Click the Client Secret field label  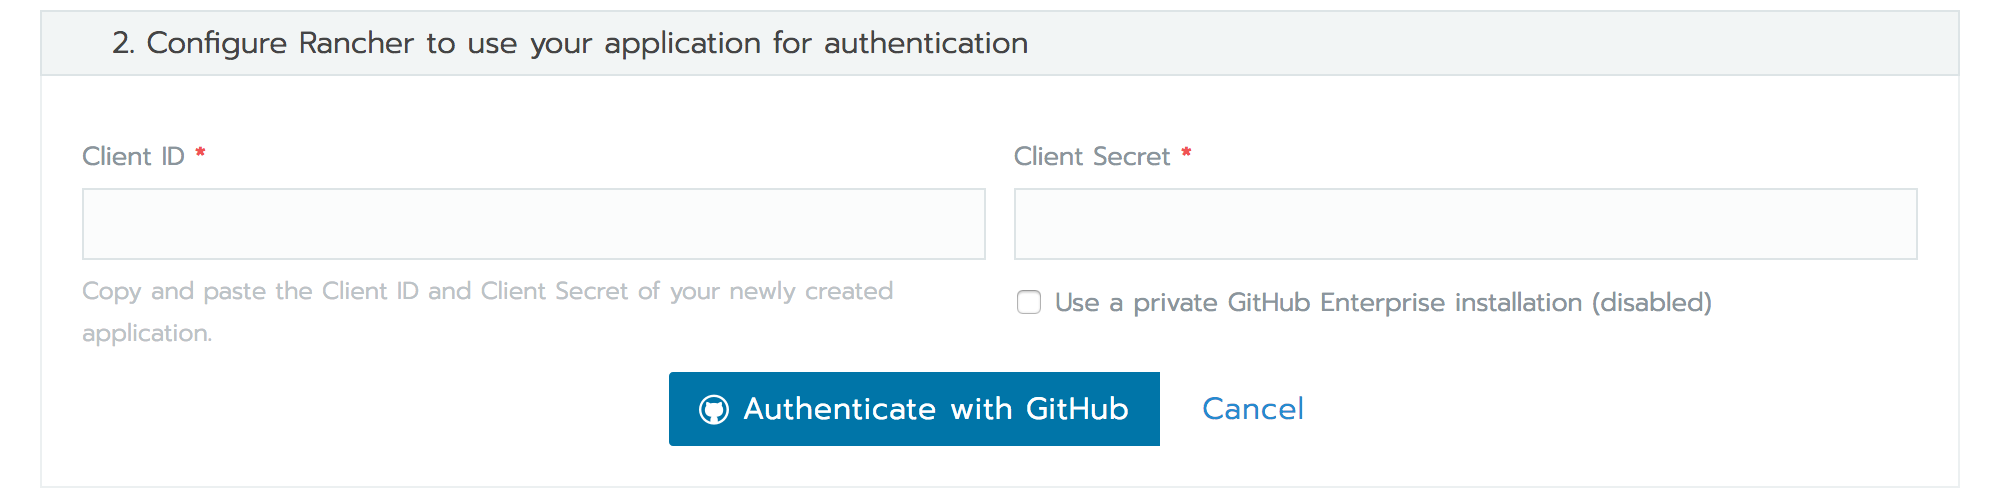tap(1091, 156)
